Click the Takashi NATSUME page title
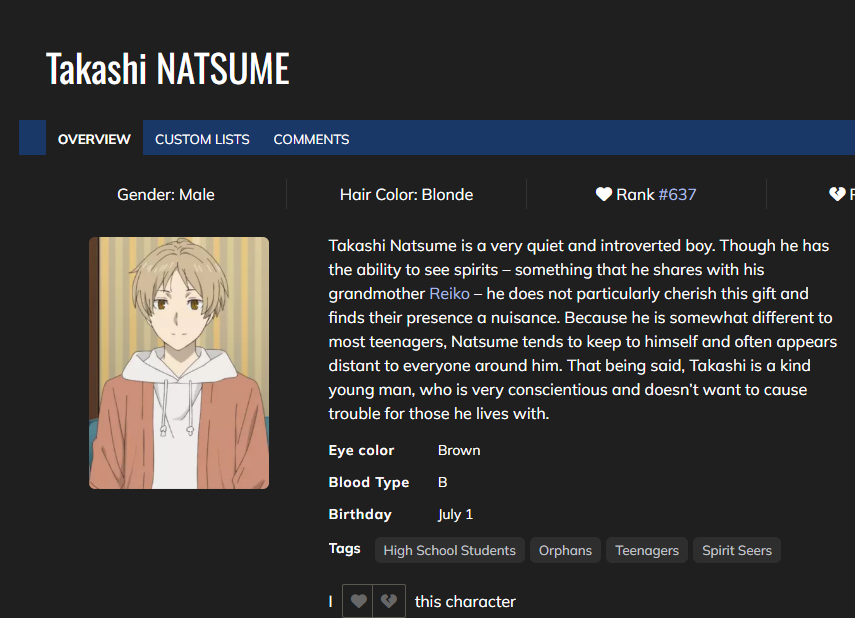The width and height of the screenshot is (855, 618). pyautogui.click(x=168, y=69)
